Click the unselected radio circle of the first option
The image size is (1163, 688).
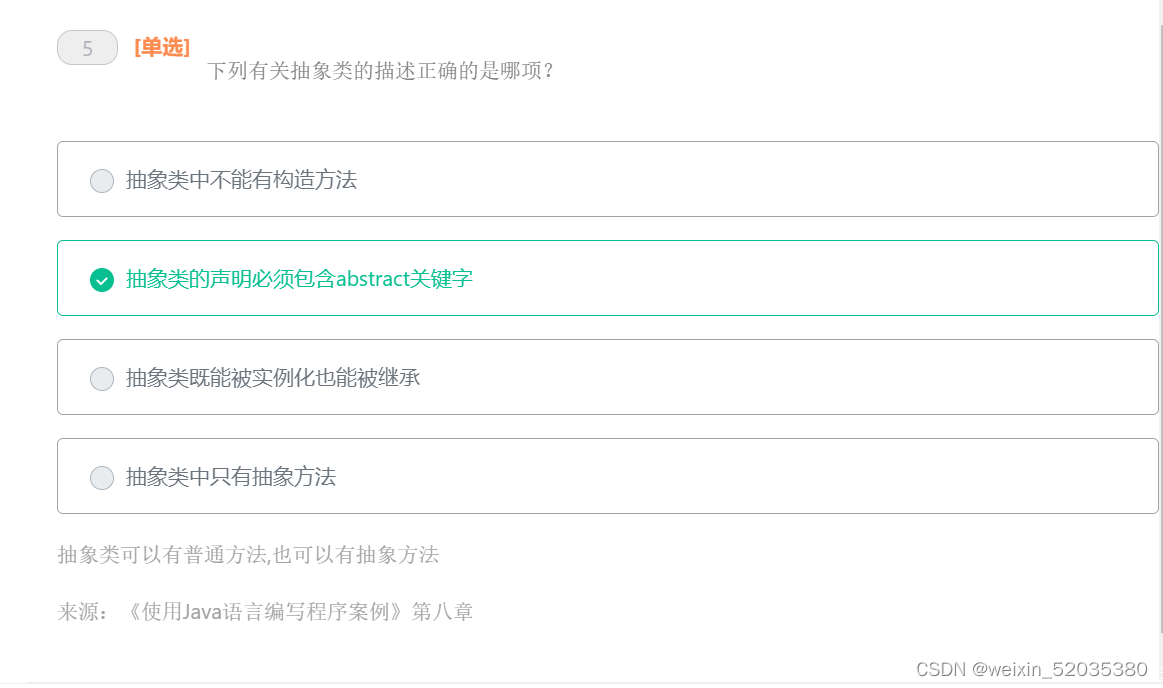[101, 181]
